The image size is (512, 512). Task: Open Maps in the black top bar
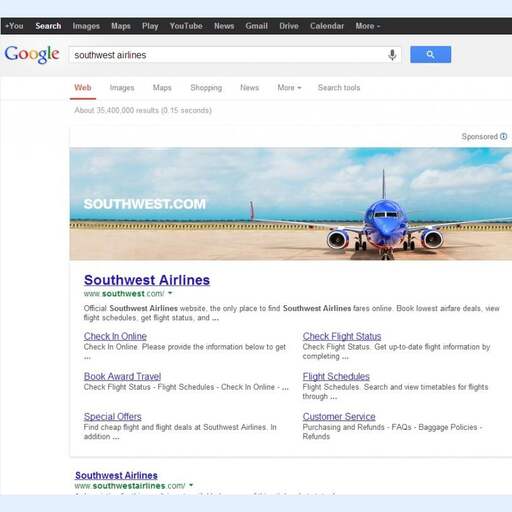[121, 26]
